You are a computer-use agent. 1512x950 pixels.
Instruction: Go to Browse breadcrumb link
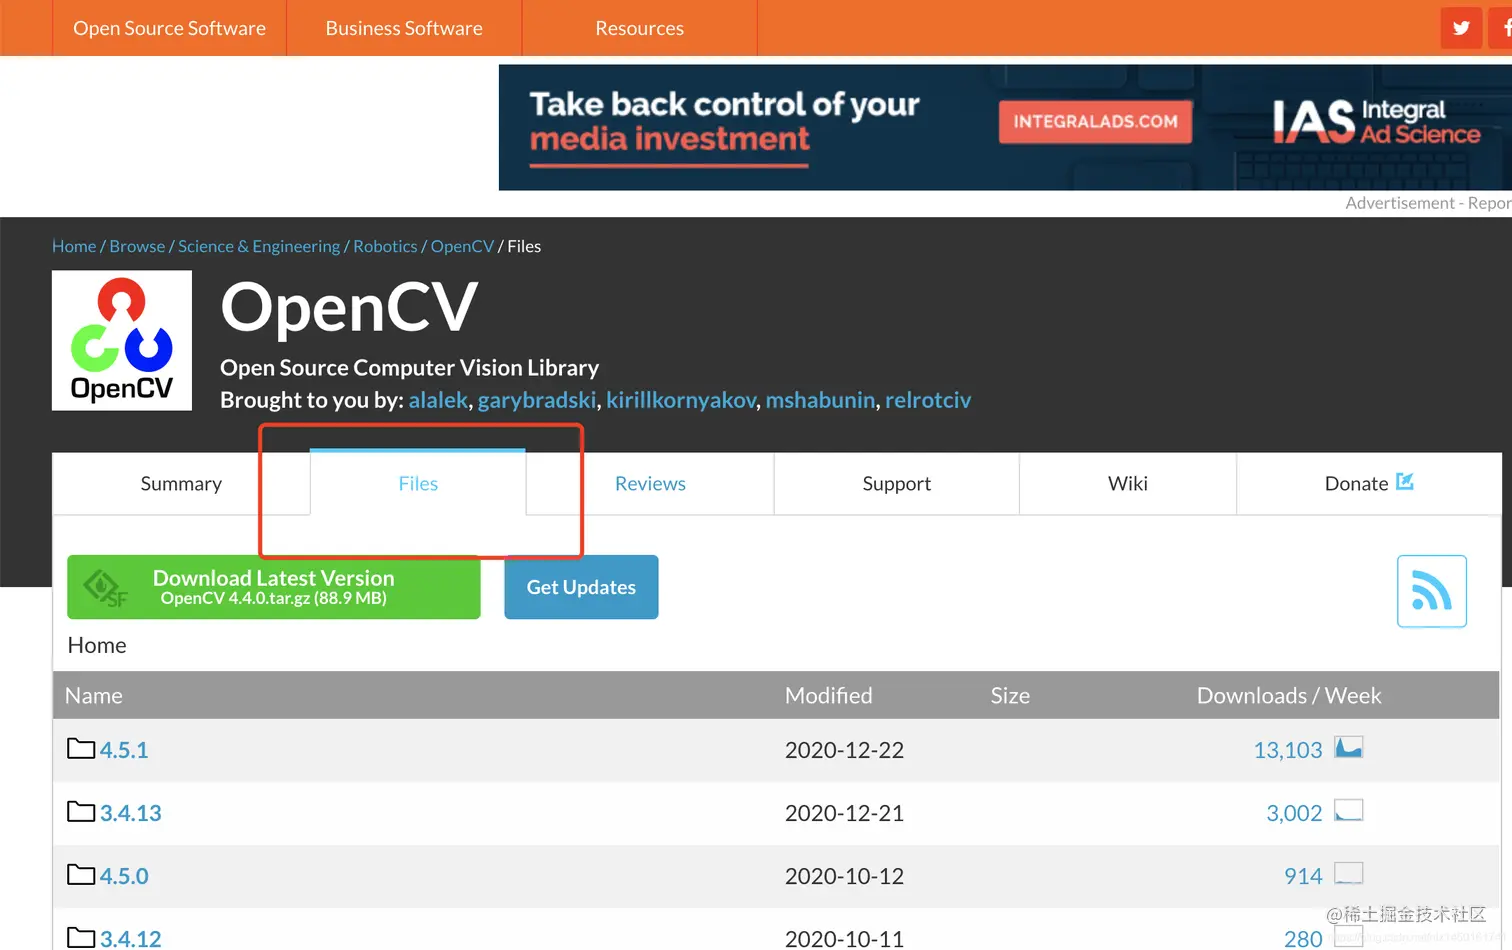pyautogui.click(x=137, y=246)
